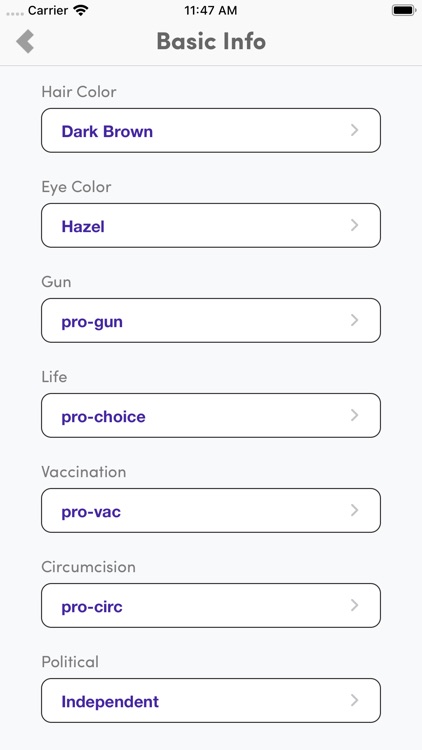Image resolution: width=422 pixels, height=750 pixels.
Task: Click the chevron beside pro-gun
Action: pyautogui.click(x=355, y=320)
